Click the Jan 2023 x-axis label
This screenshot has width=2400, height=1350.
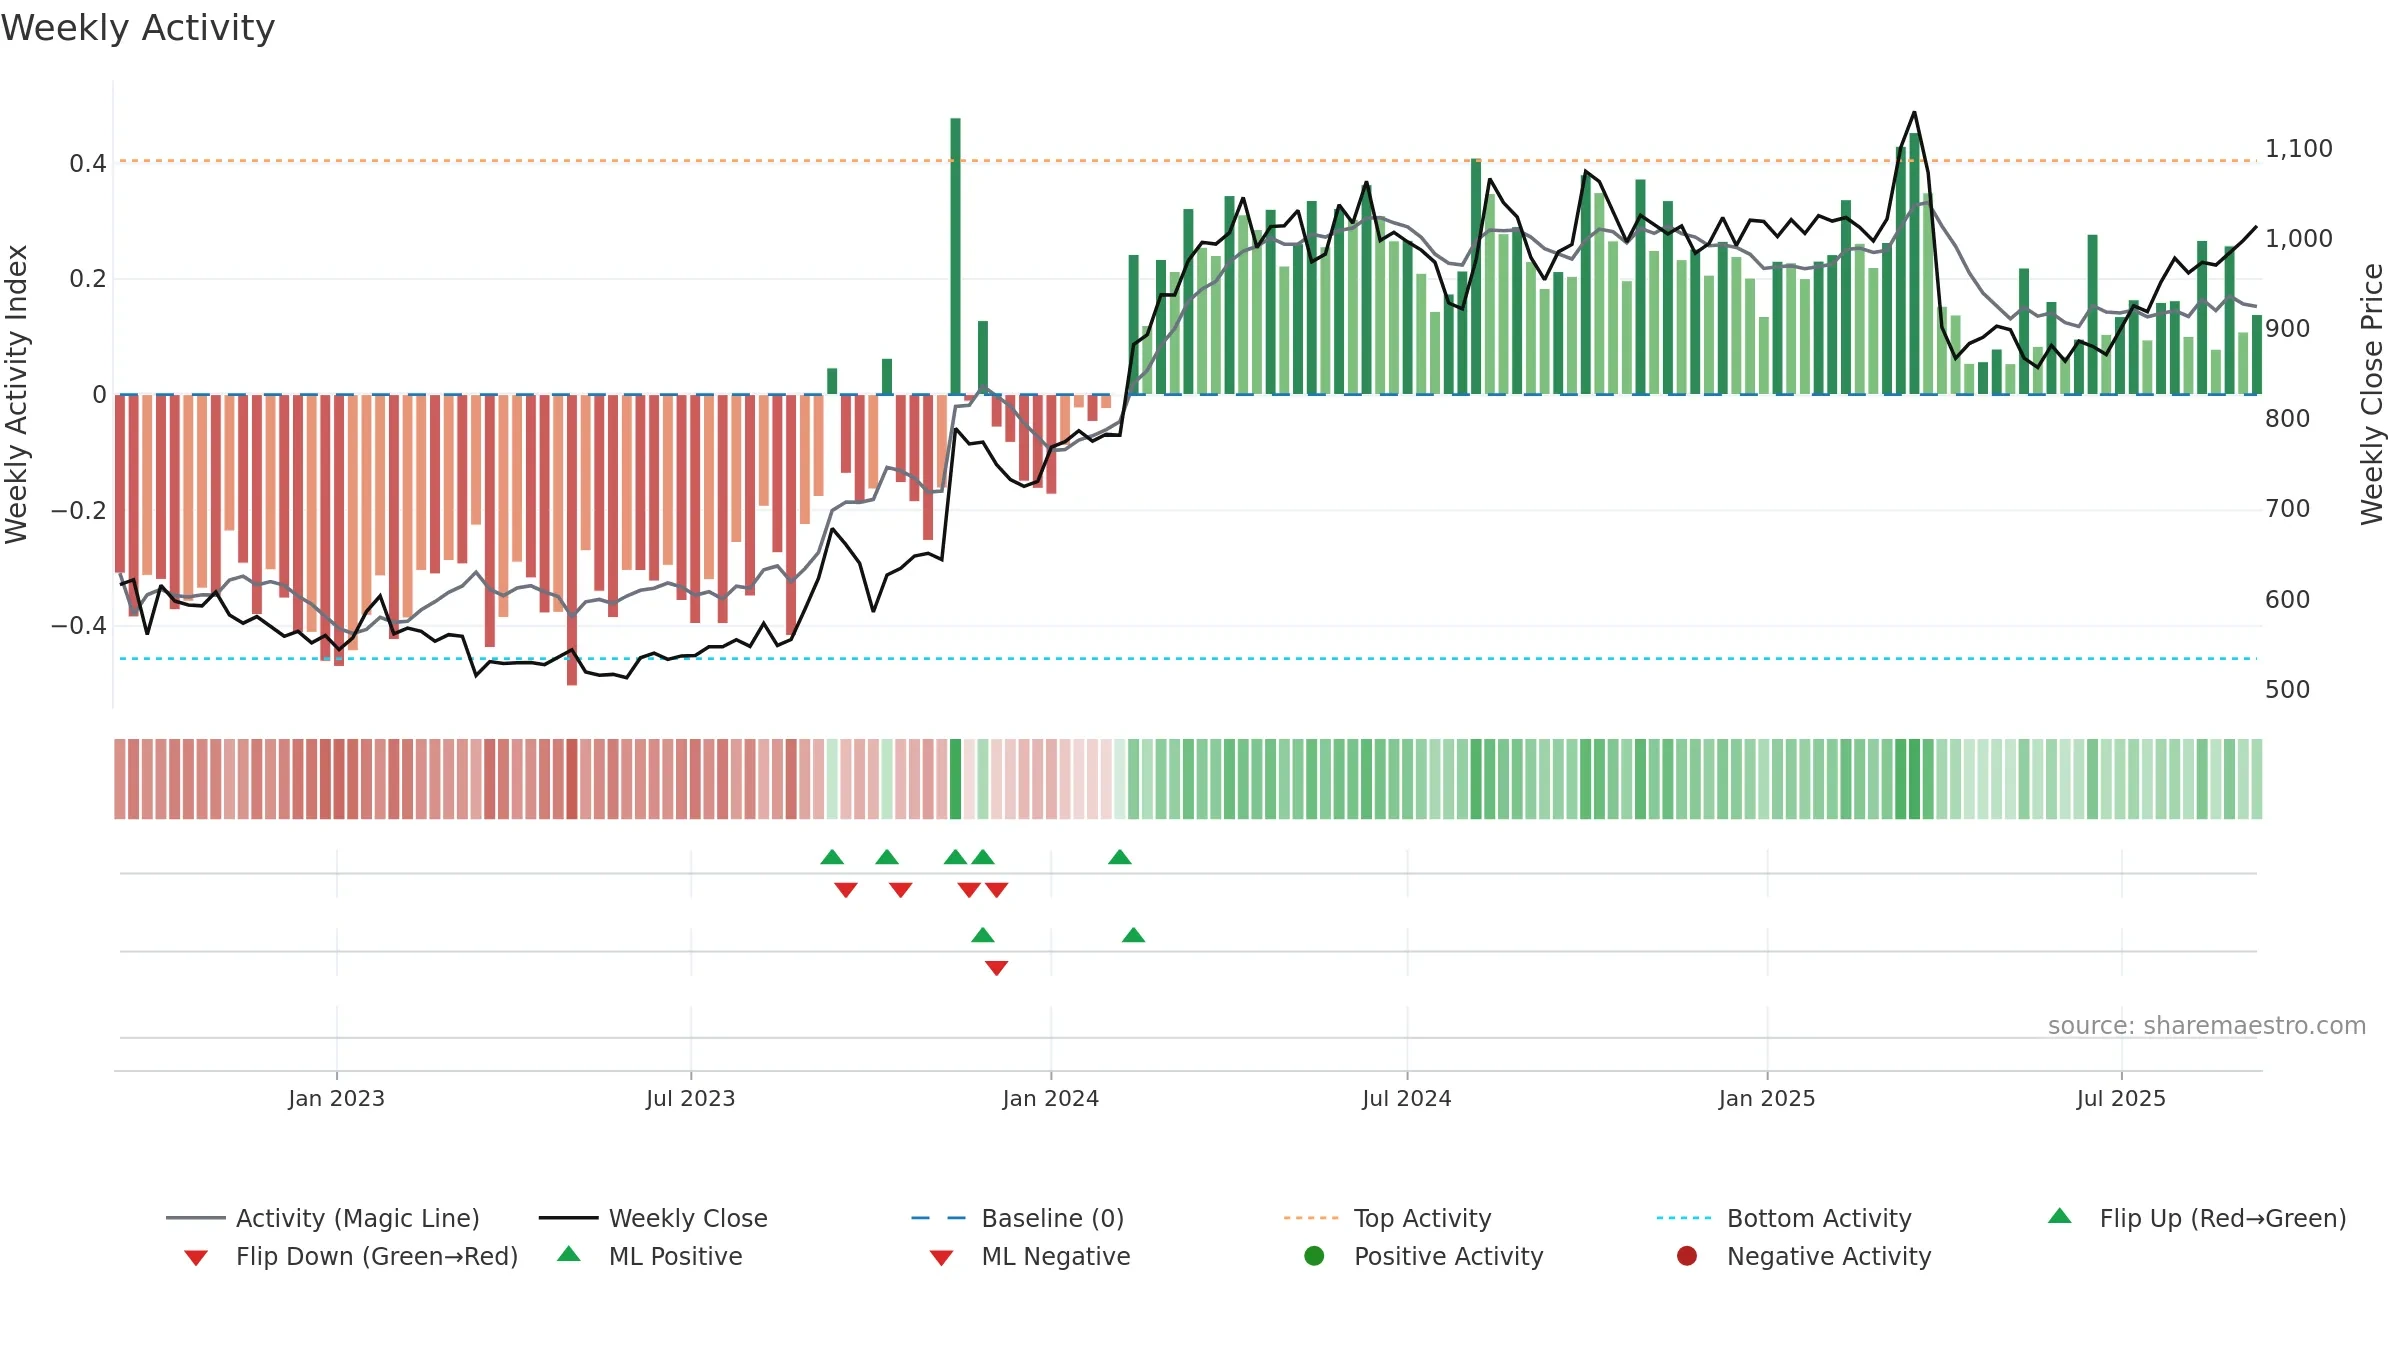point(337,1098)
